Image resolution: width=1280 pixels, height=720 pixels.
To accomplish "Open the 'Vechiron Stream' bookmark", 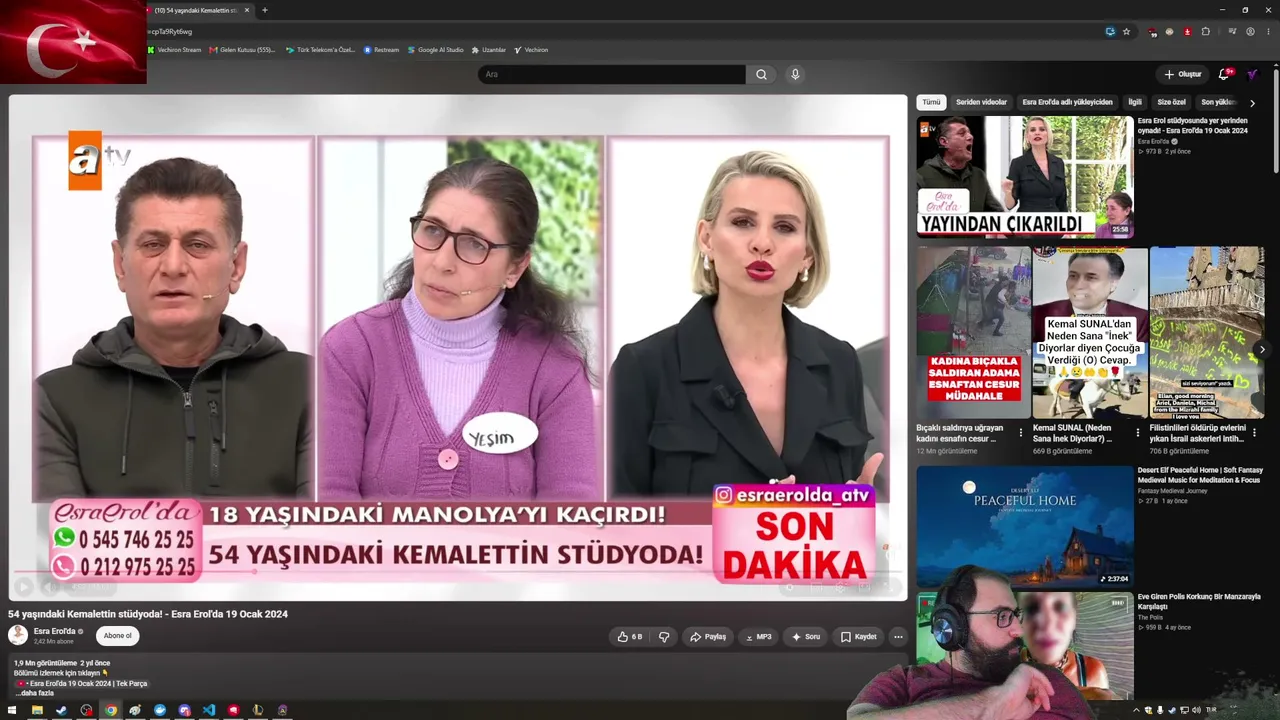I will (175, 50).
